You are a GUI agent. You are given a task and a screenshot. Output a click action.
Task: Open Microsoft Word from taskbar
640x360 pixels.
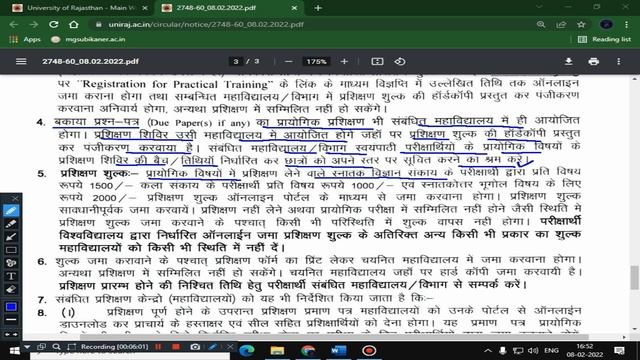338,351
